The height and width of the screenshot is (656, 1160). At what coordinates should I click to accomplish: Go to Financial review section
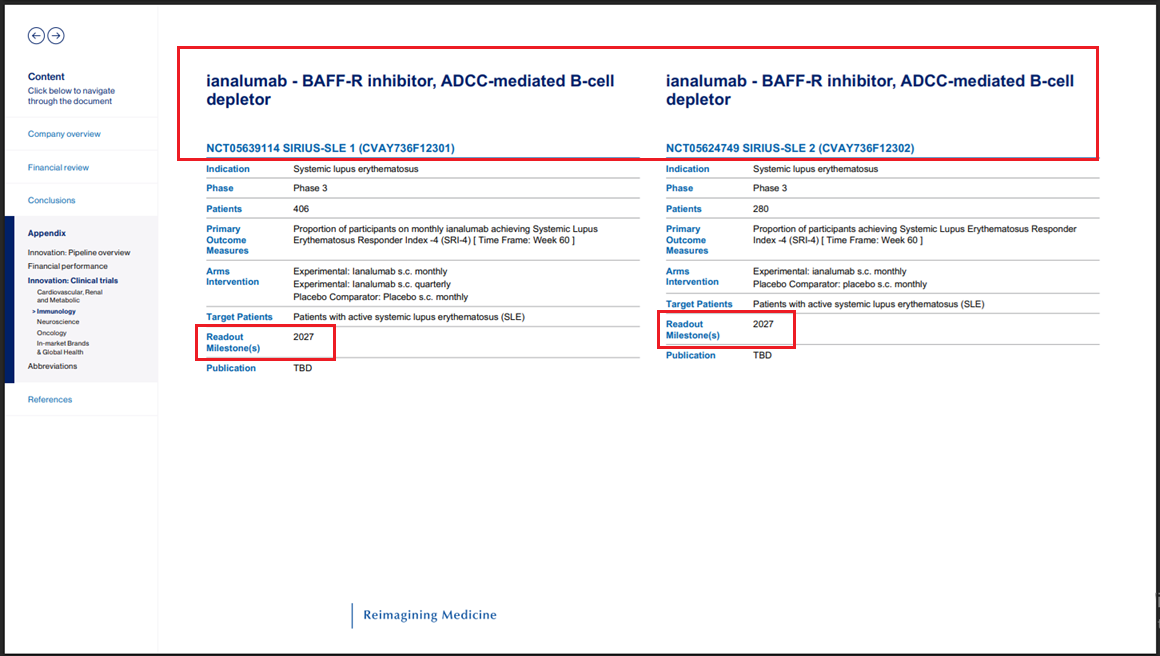click(x=59, y=167)
